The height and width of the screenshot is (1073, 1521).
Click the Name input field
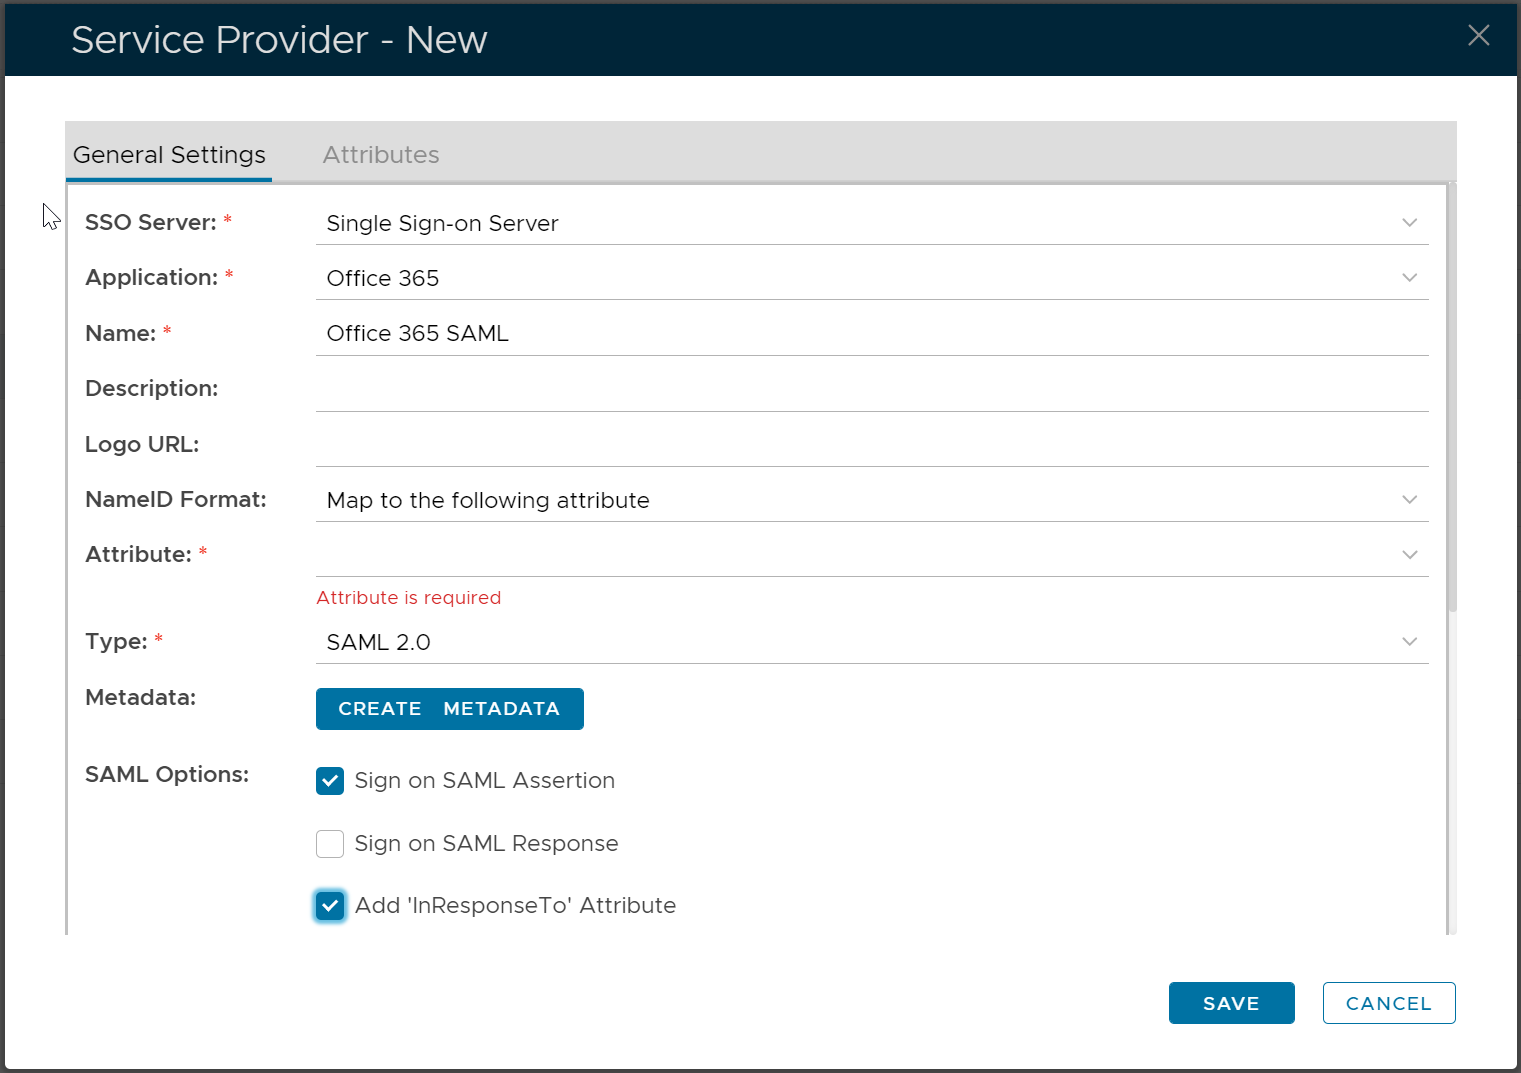click(870, 334)
